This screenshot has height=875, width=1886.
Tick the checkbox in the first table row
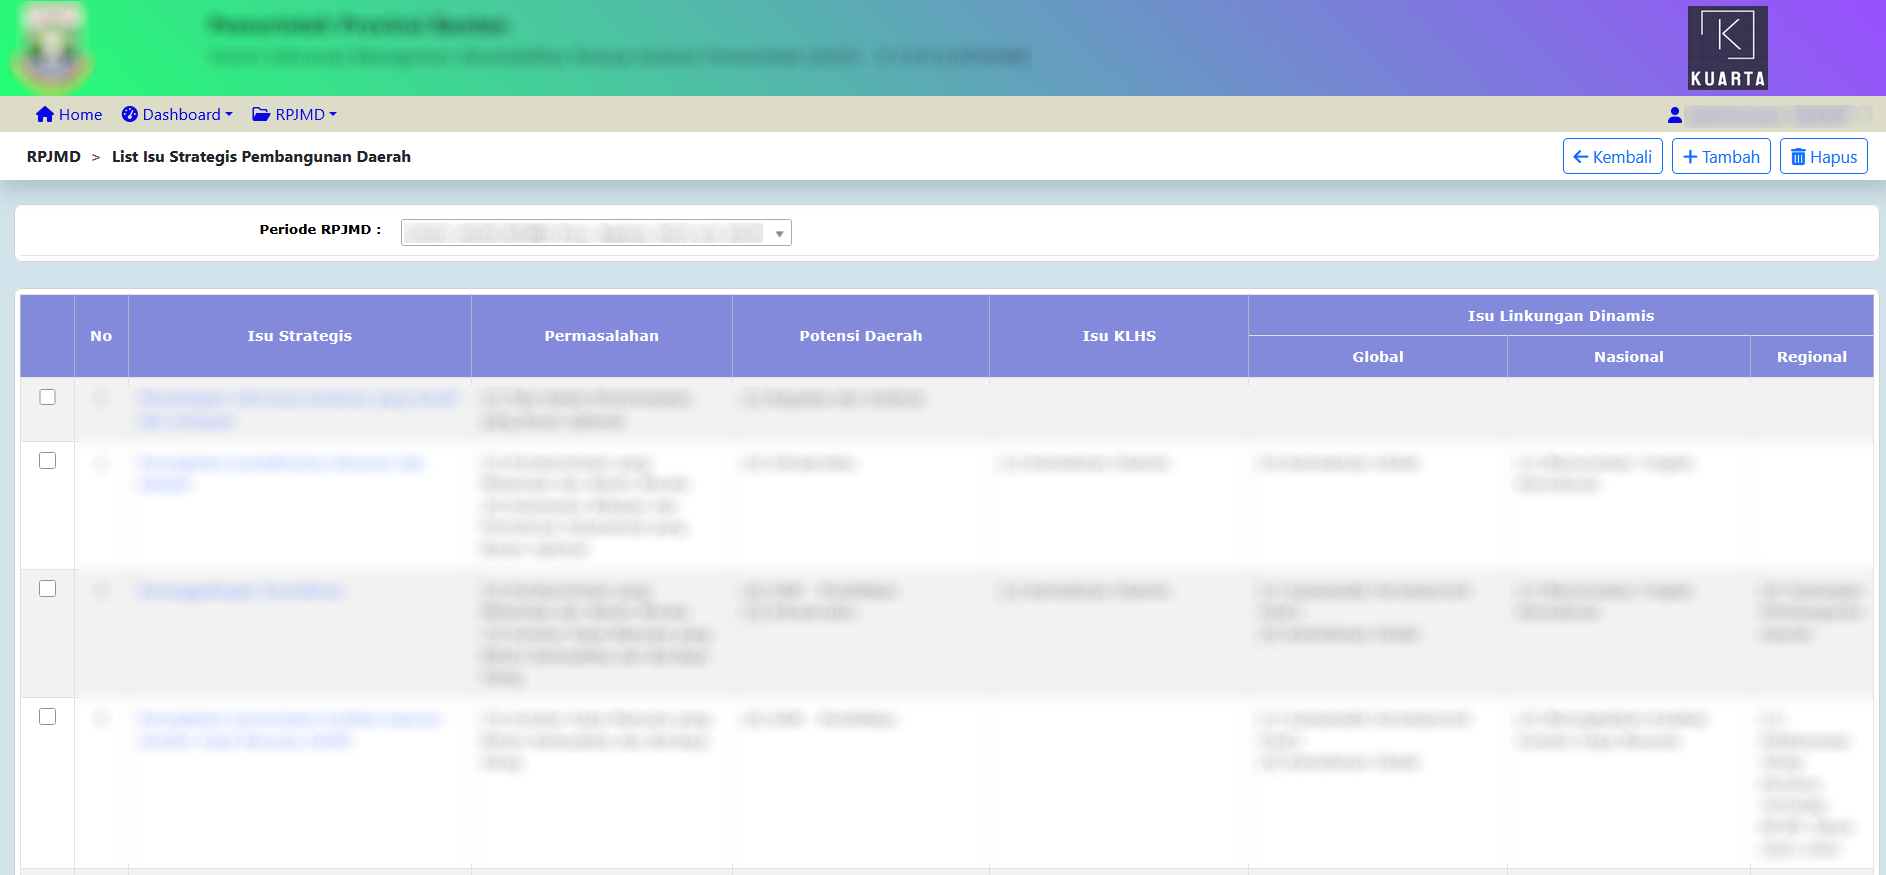(x=47, y=397)
